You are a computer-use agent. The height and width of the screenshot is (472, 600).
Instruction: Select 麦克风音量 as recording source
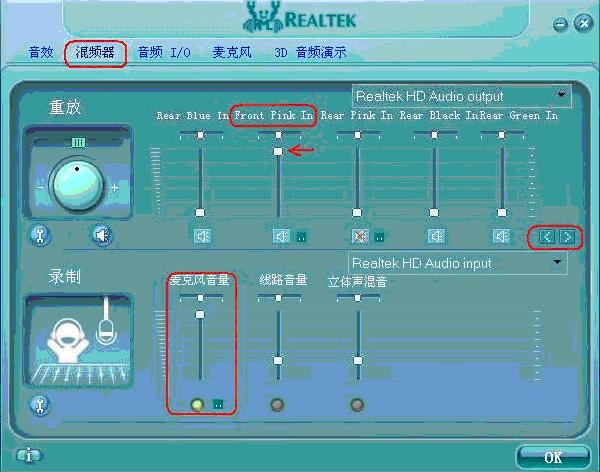(197, 404)
